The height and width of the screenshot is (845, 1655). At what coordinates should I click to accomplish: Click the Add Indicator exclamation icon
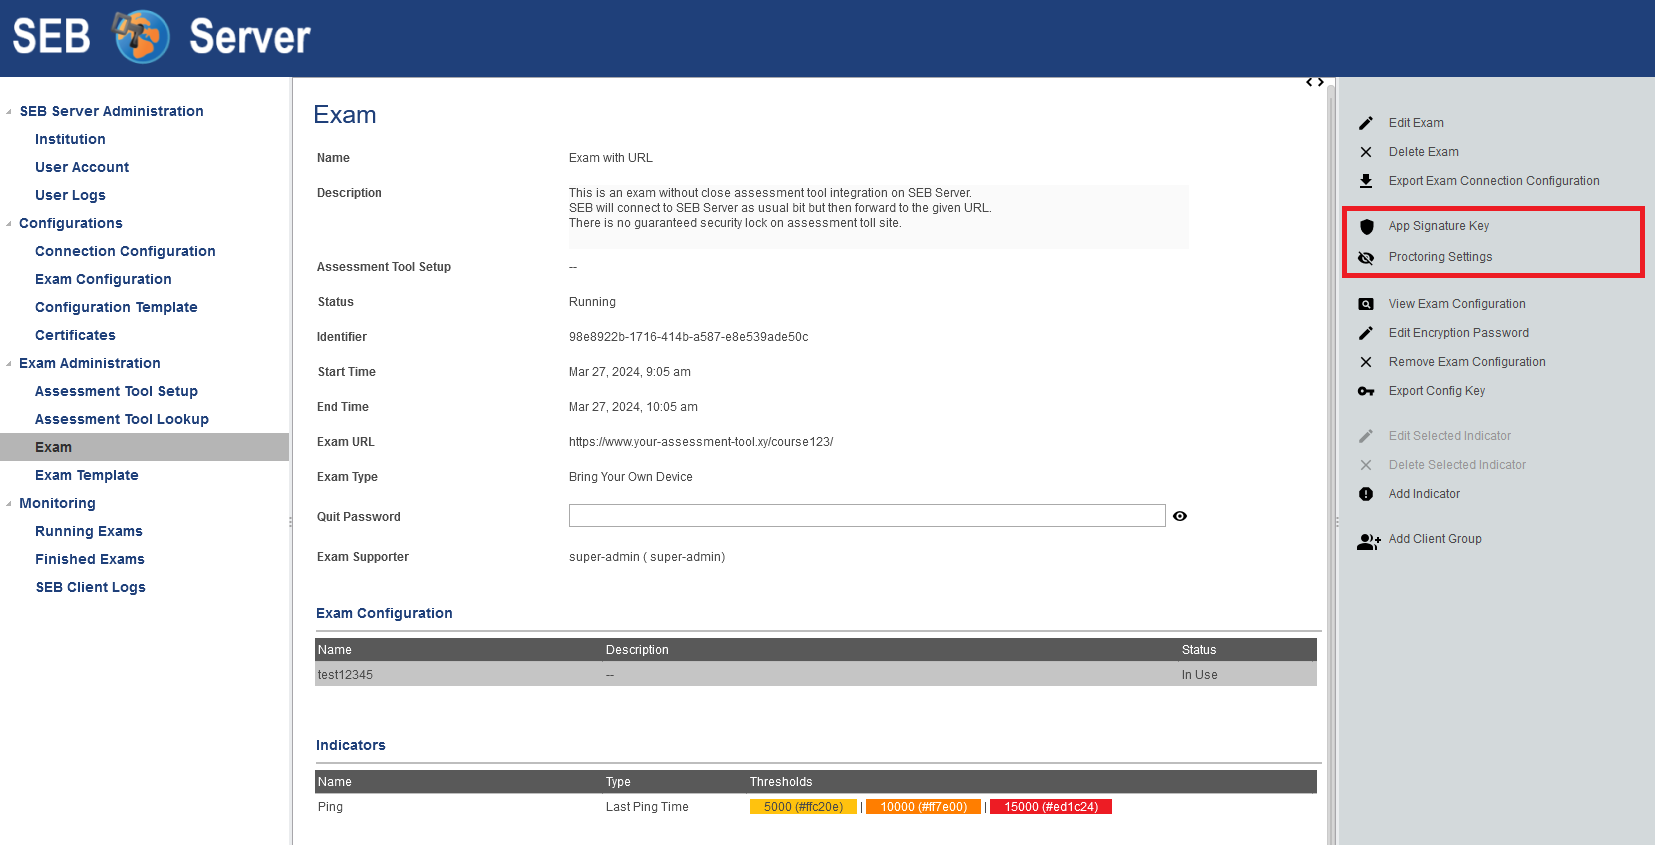[1366, 494]
